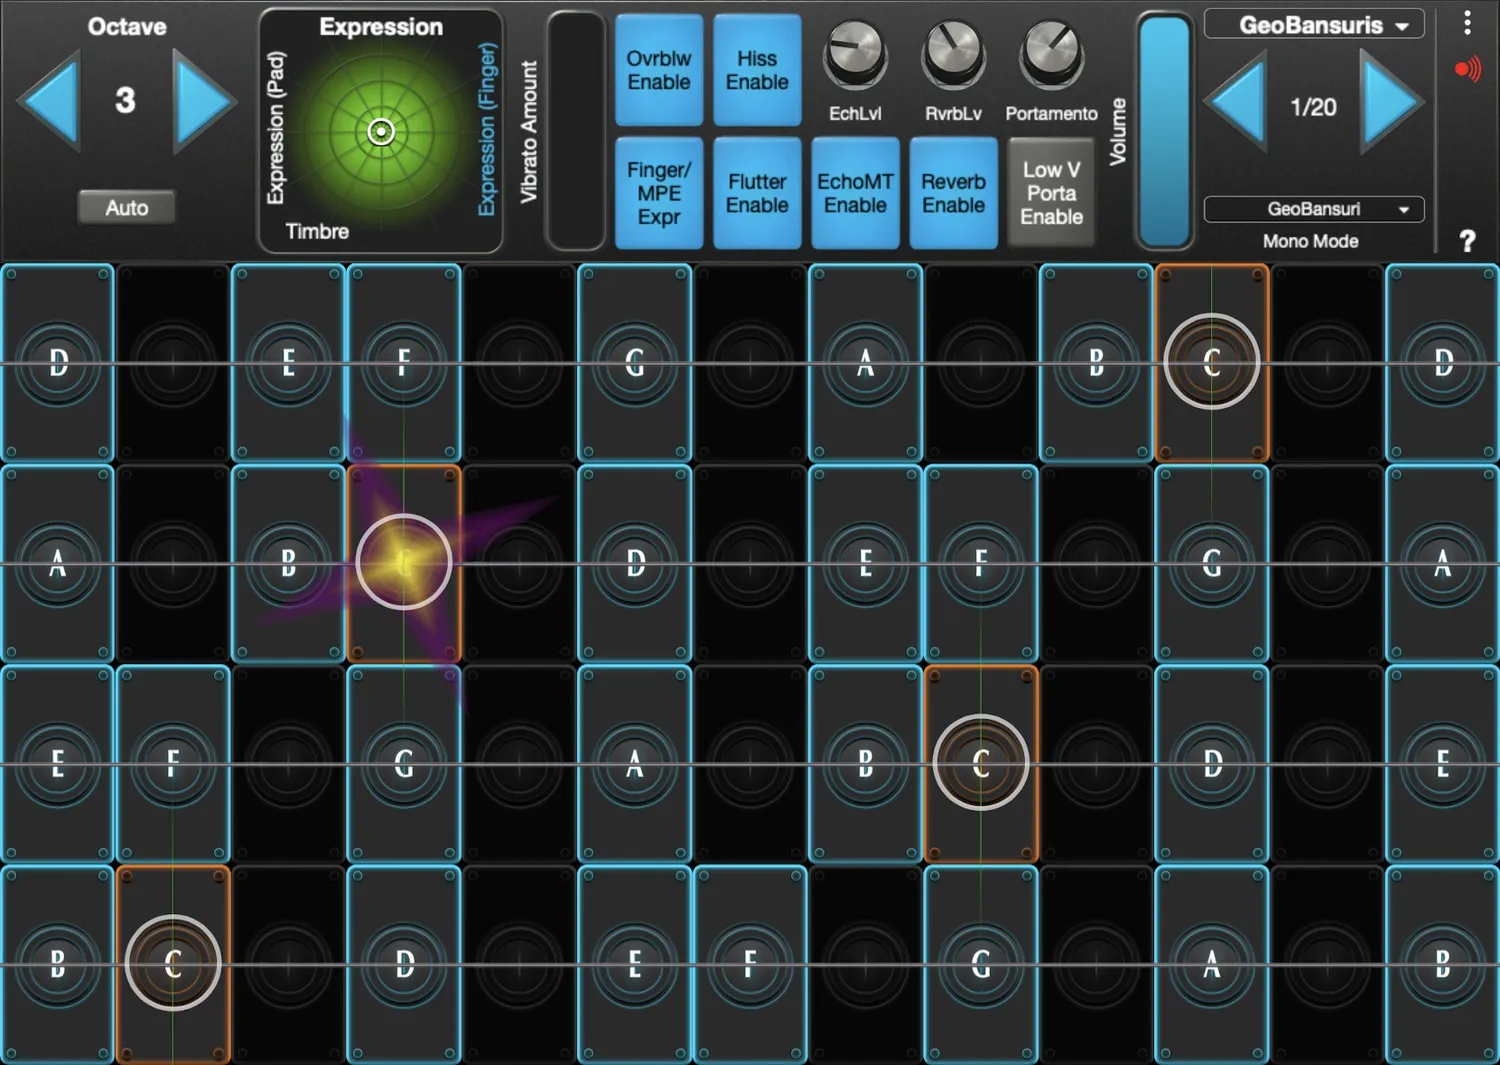
Task: Increase octave with the right arrow
Action: [203, 101]
